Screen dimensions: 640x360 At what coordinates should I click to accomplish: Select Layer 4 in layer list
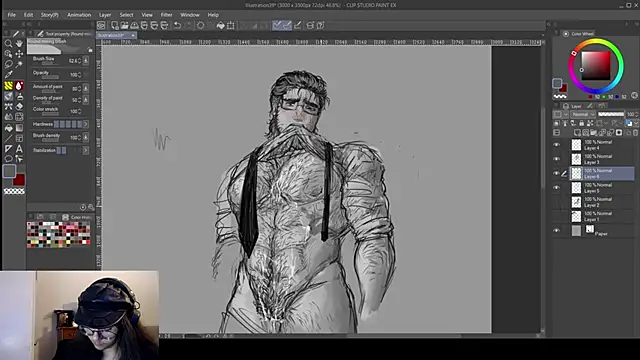(602, 145)
